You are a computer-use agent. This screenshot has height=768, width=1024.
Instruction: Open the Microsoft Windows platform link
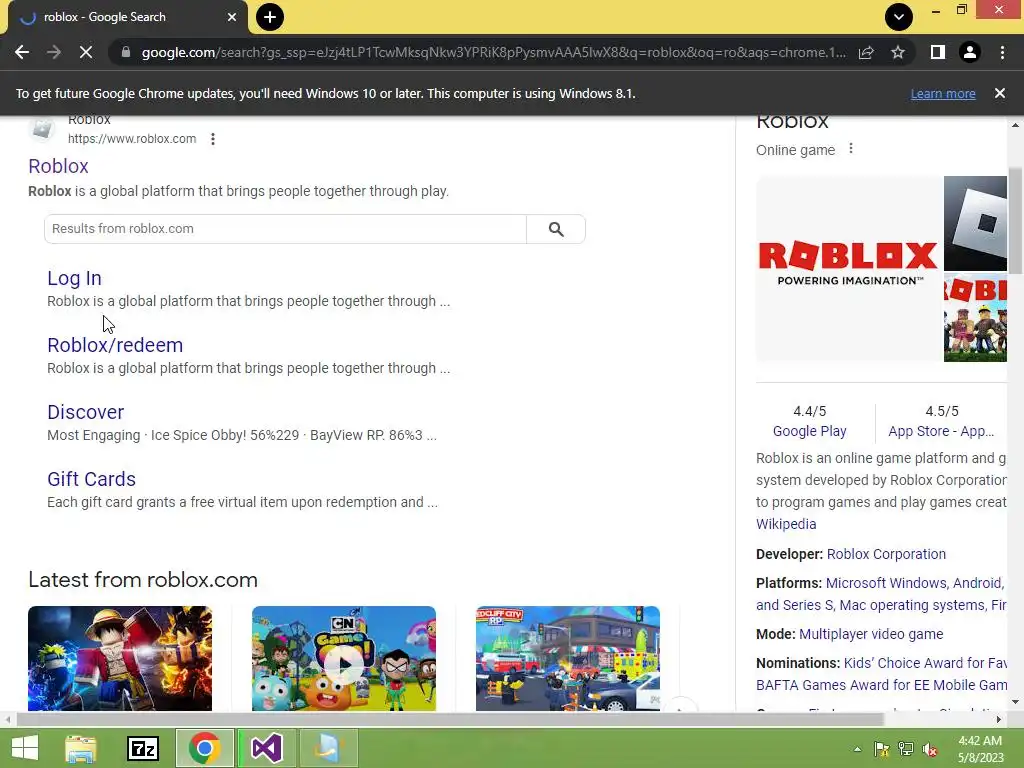886,583
